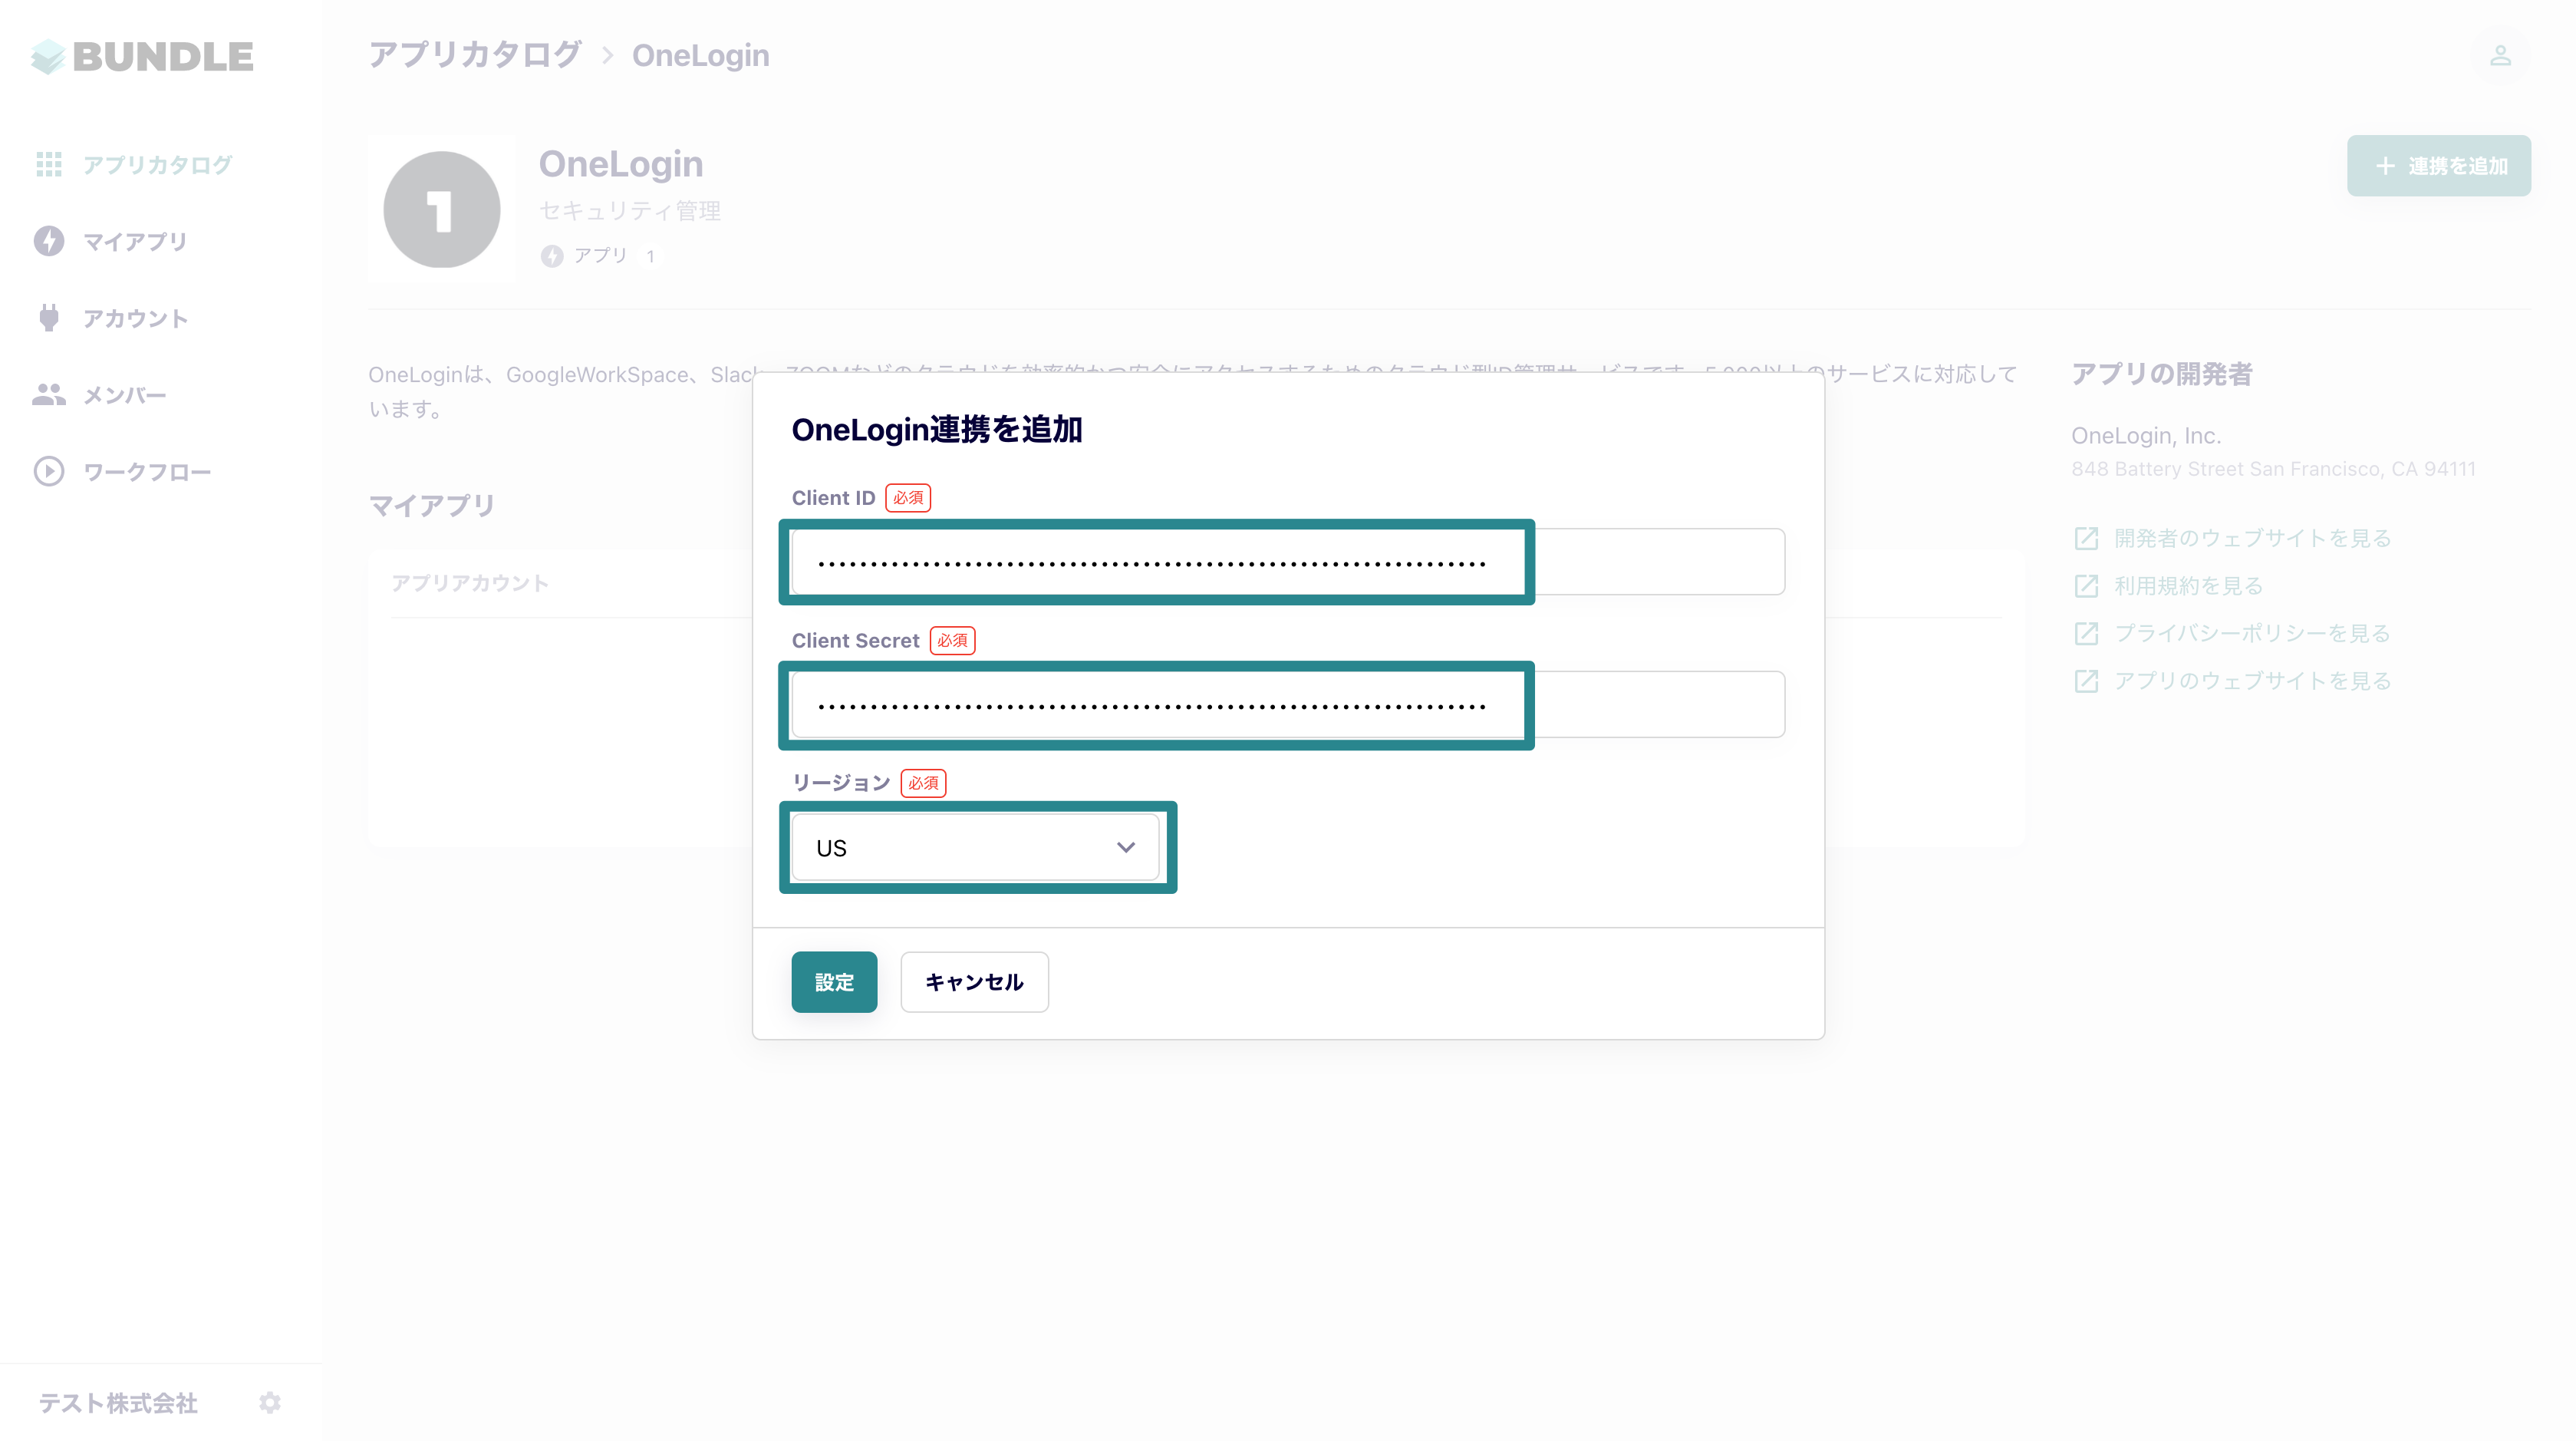Click the 設定 button
The height and width of the screenshot is (1441, 2576).
click(x=834, y=982)
